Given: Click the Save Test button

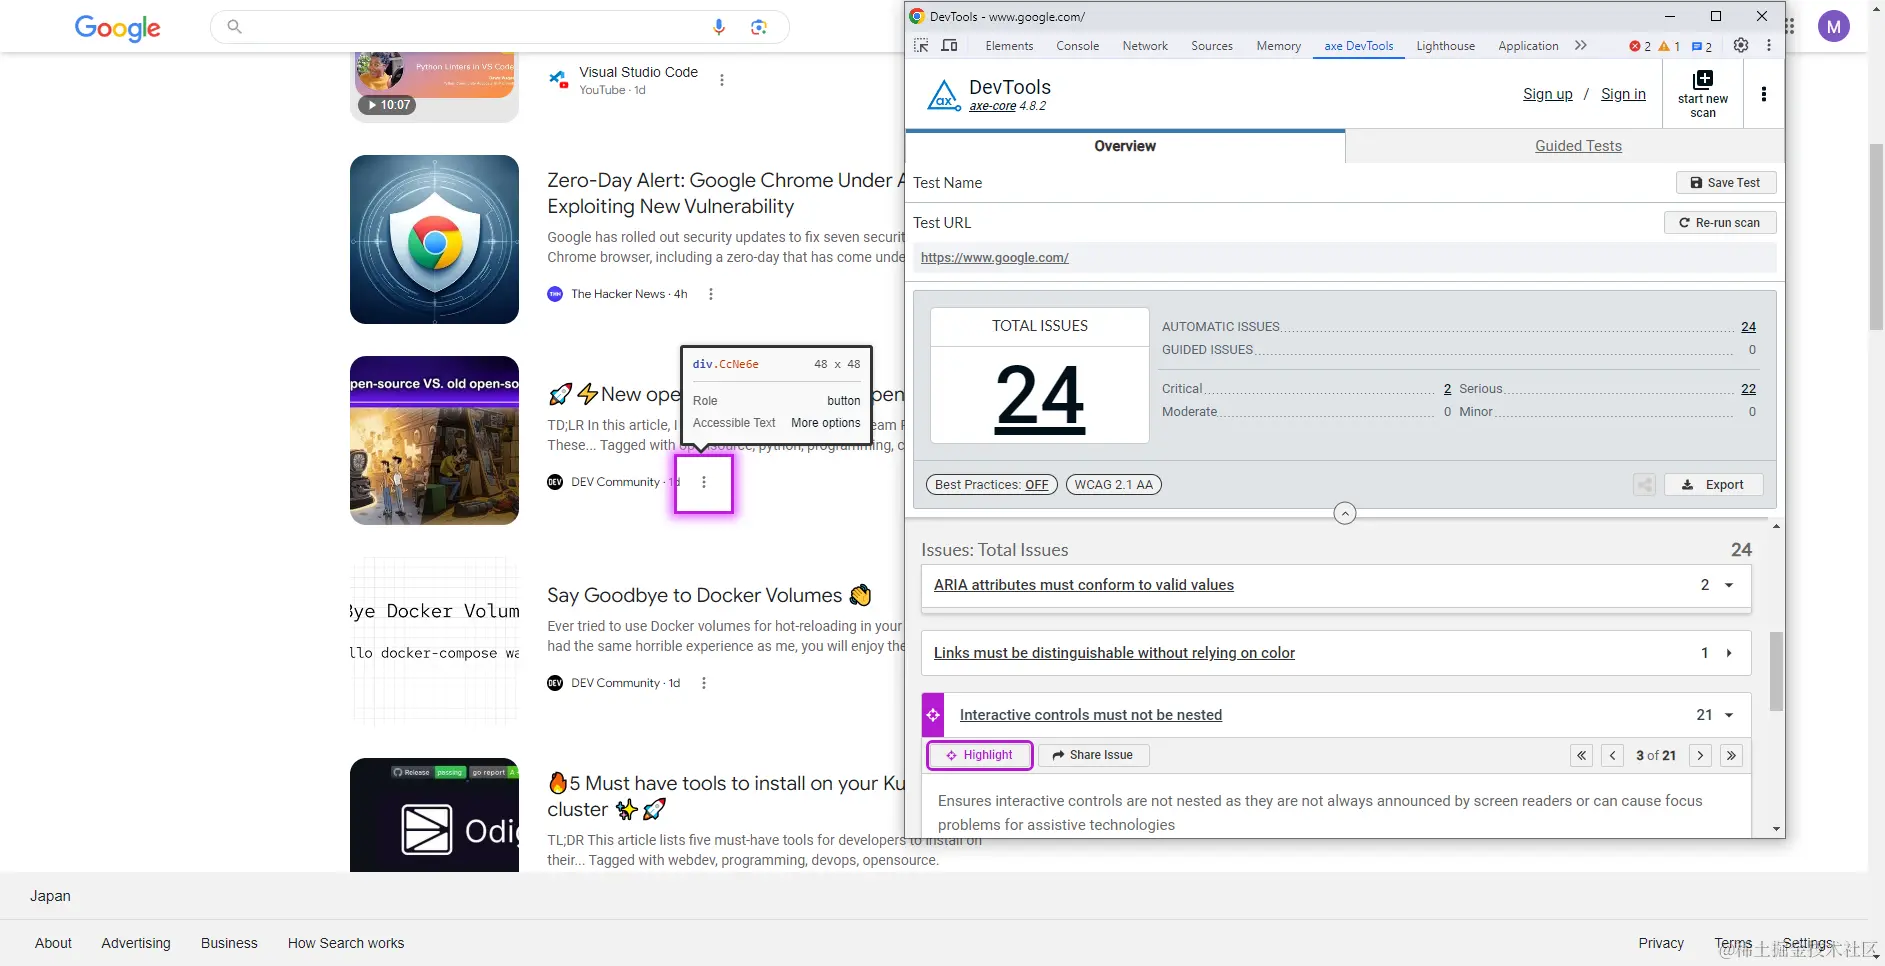Looking at the screenshot, I should (1725, 183).
